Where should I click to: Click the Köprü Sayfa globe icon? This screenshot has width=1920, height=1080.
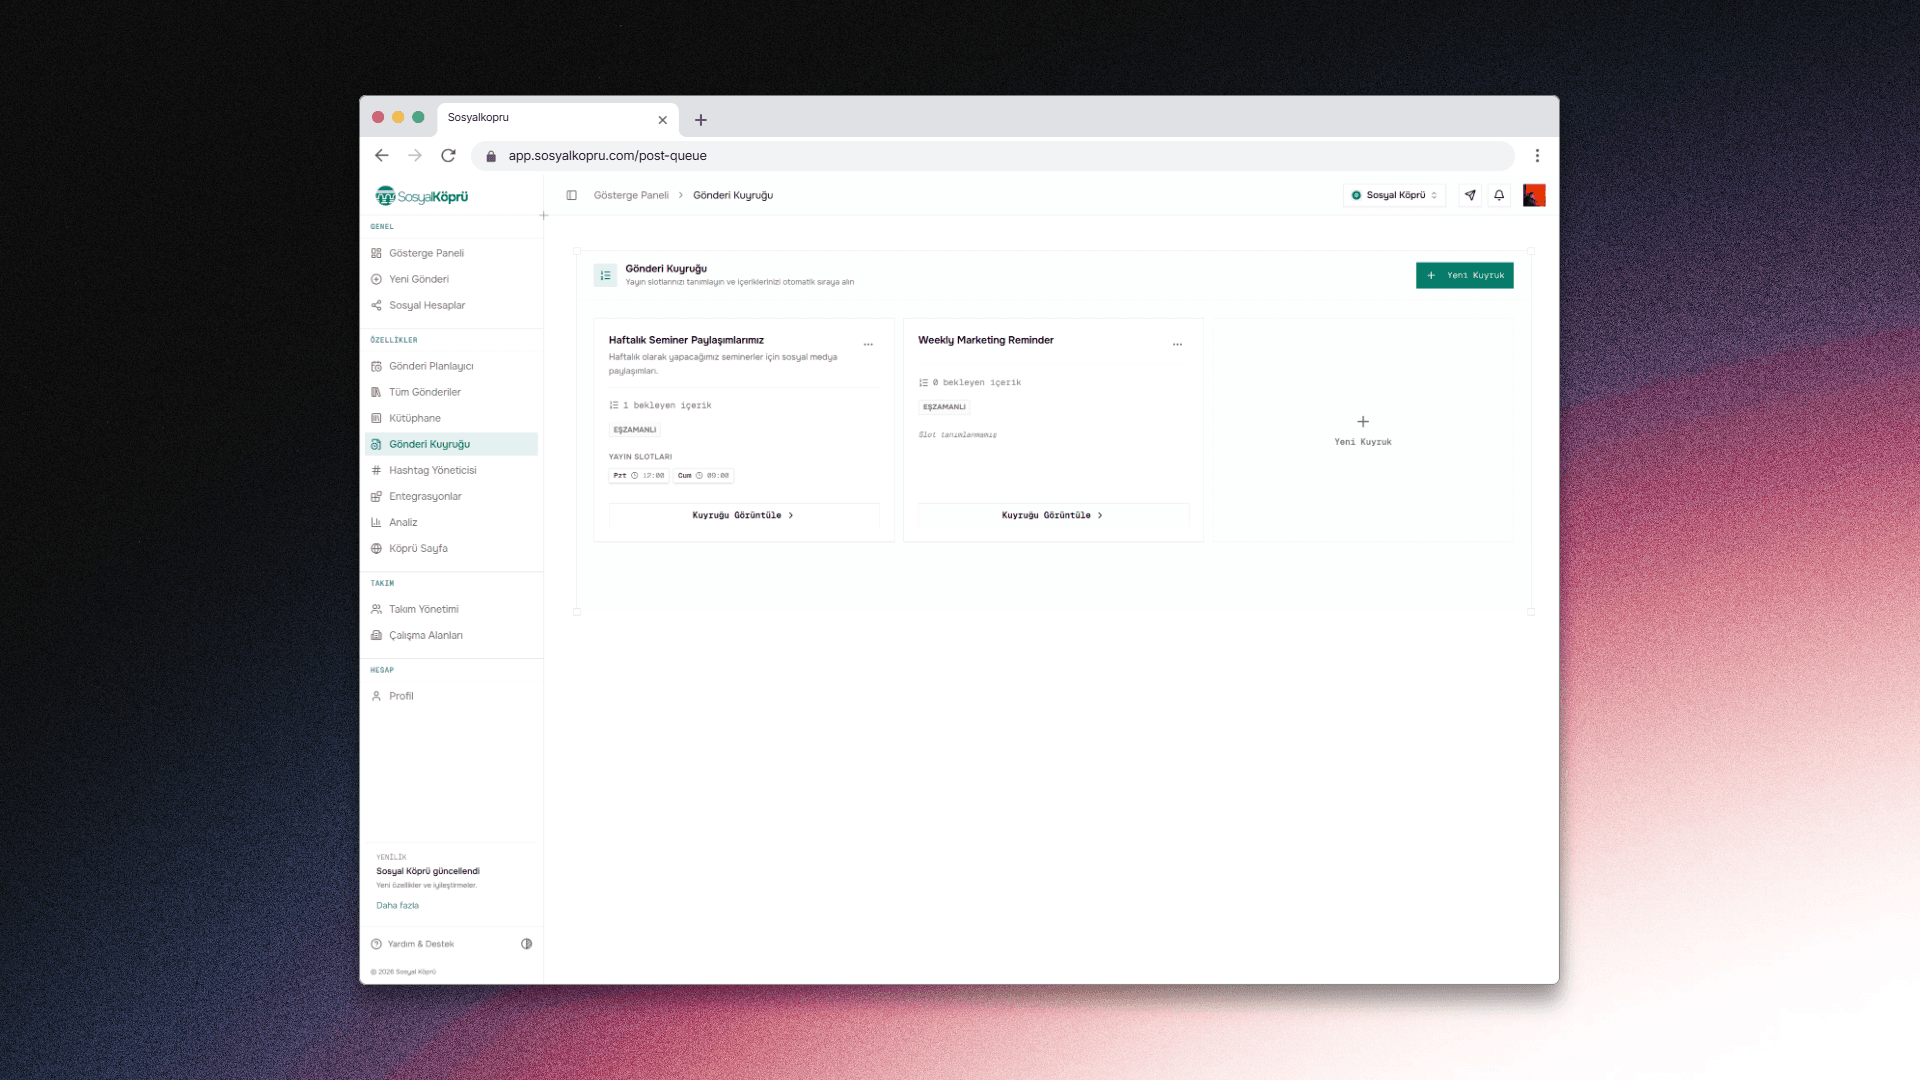click(376, 549)
